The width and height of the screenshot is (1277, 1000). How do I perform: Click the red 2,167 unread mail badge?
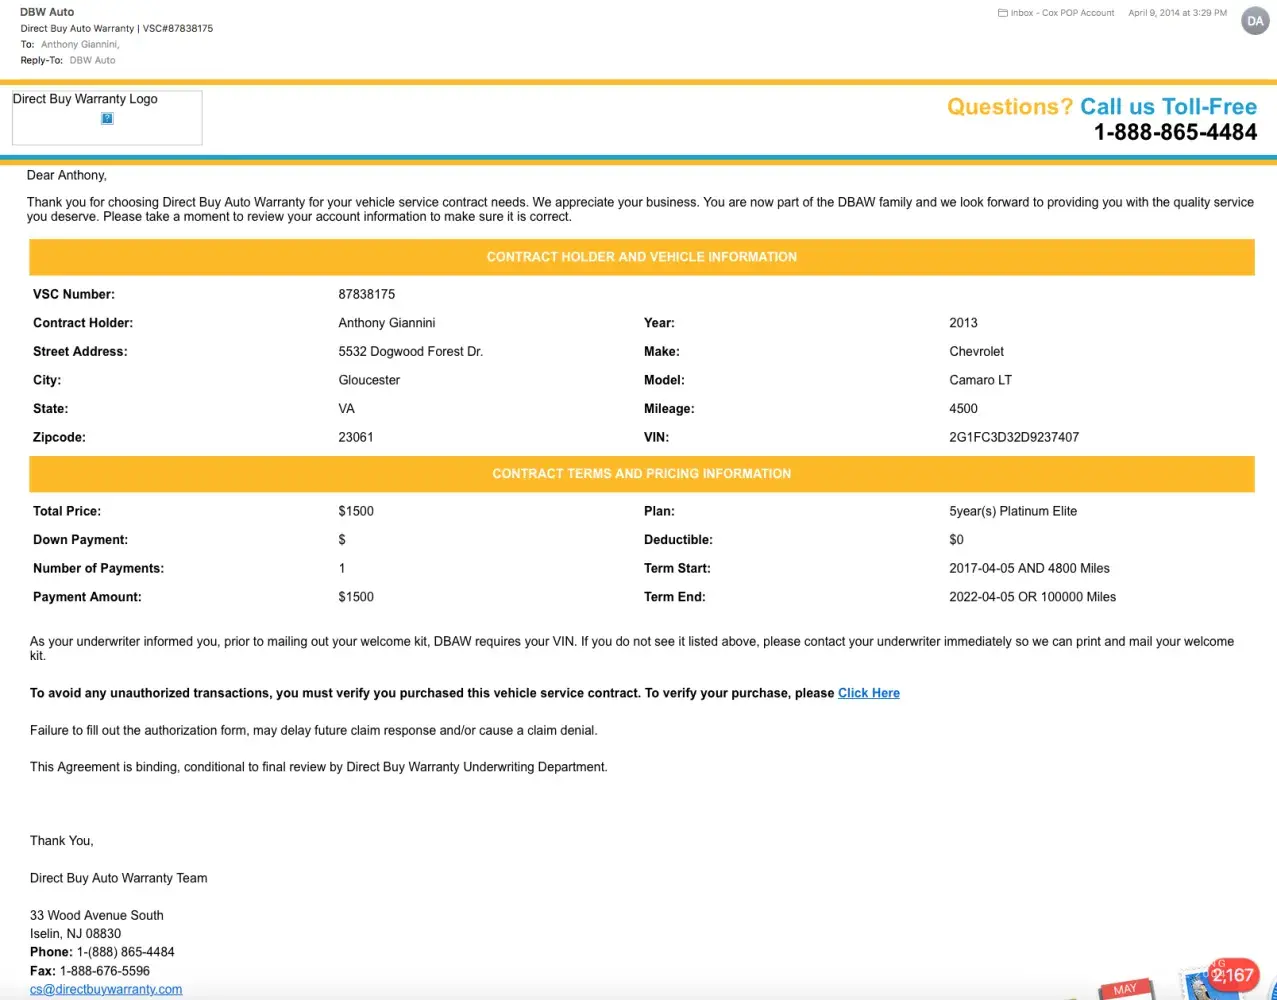coord(1233,975)
